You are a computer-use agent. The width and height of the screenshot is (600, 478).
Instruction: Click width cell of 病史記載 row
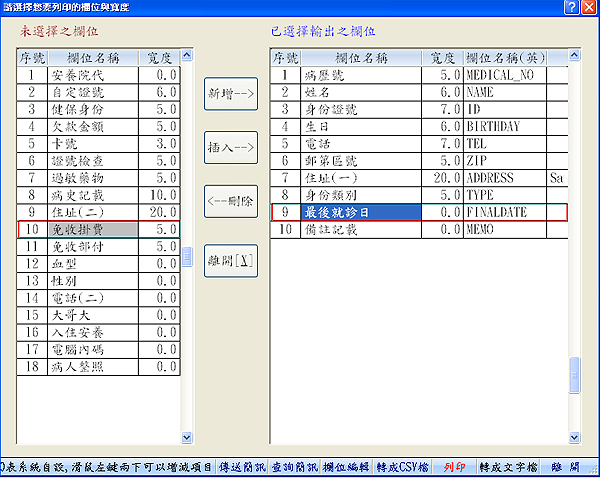pos(160,193)
